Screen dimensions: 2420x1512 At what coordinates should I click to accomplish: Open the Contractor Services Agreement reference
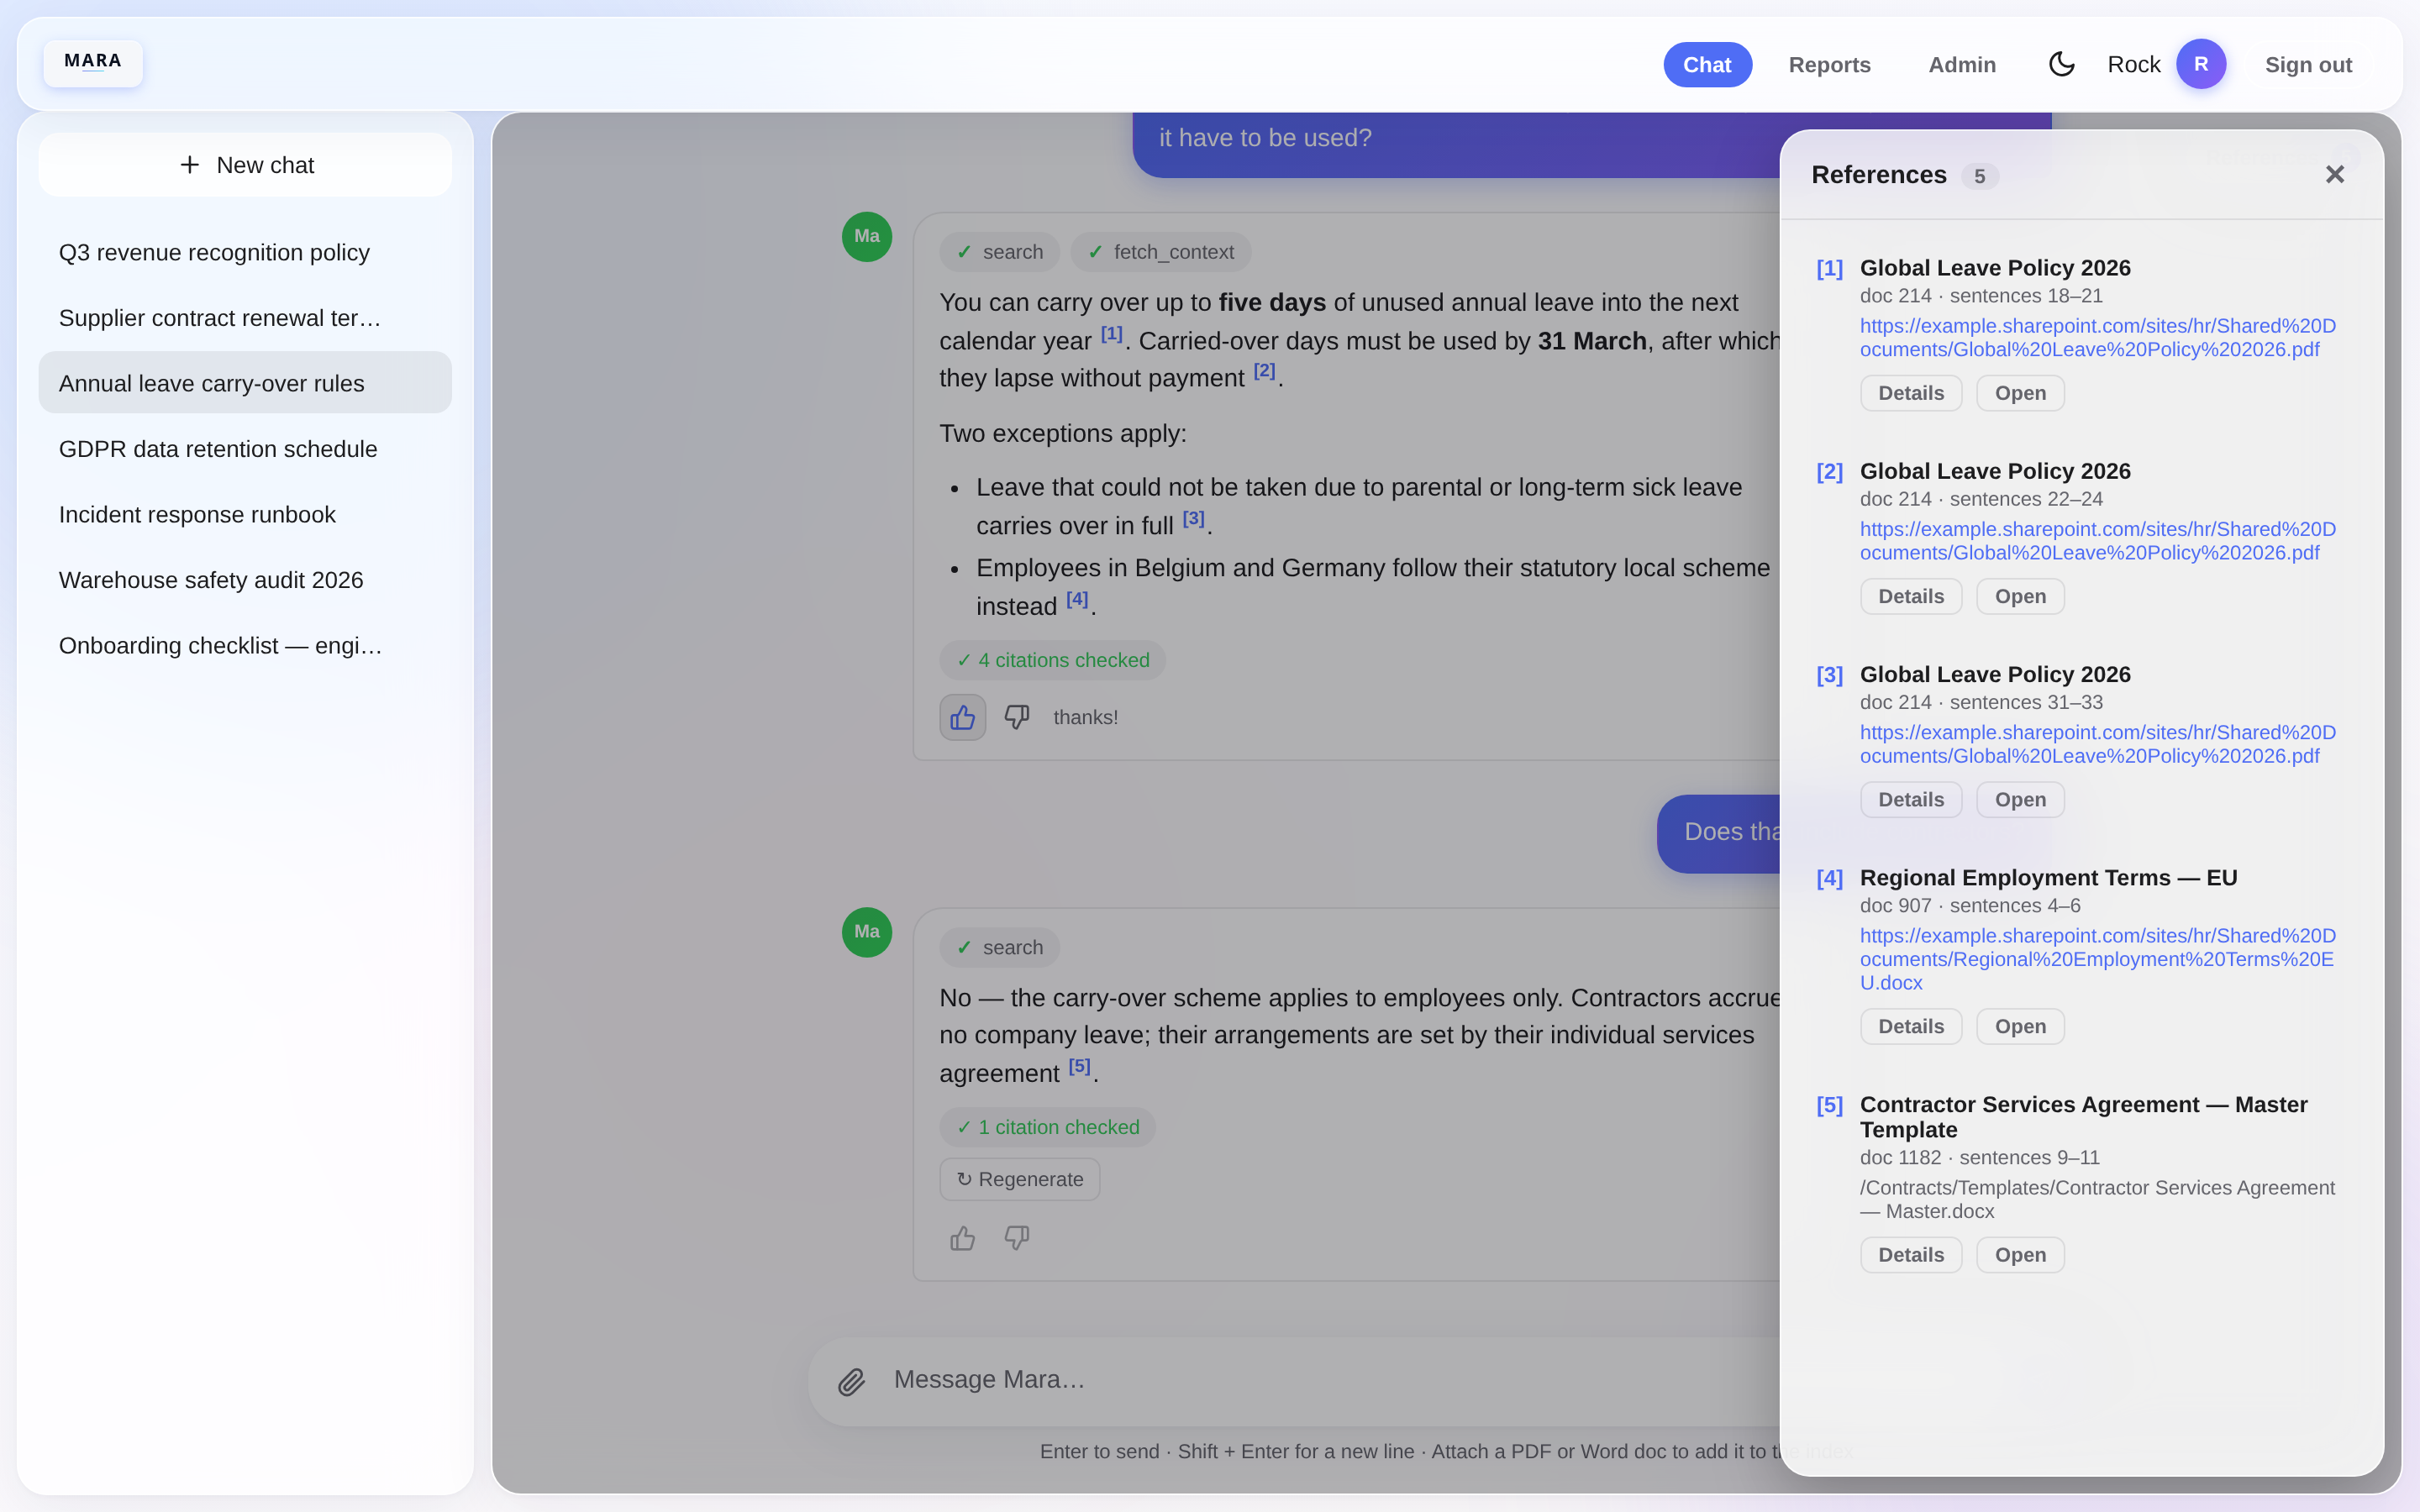click(2019, 1255)
